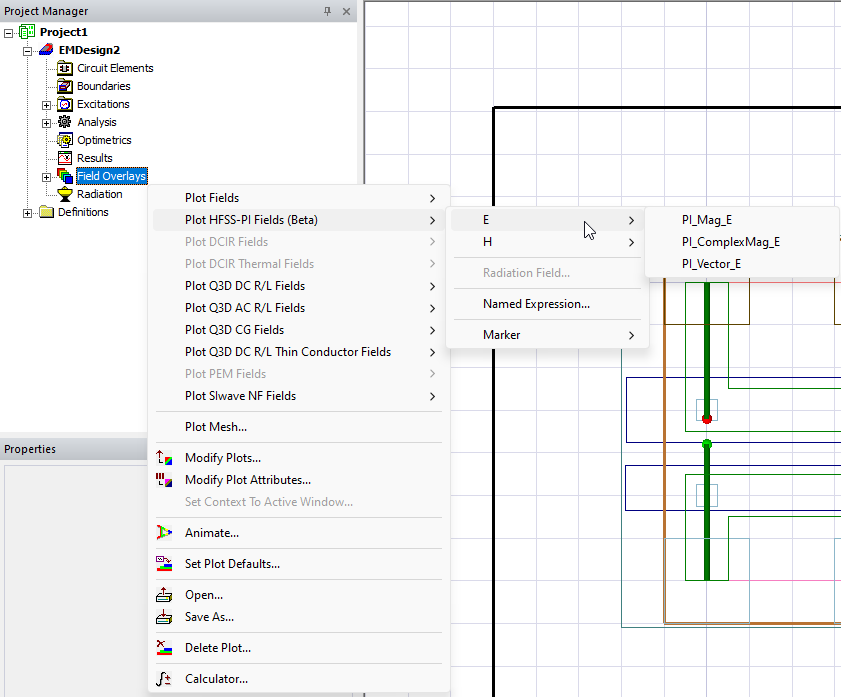841x697 pixels.
Task: Choose Modify Plots... entry
Action: pos(298,458)
